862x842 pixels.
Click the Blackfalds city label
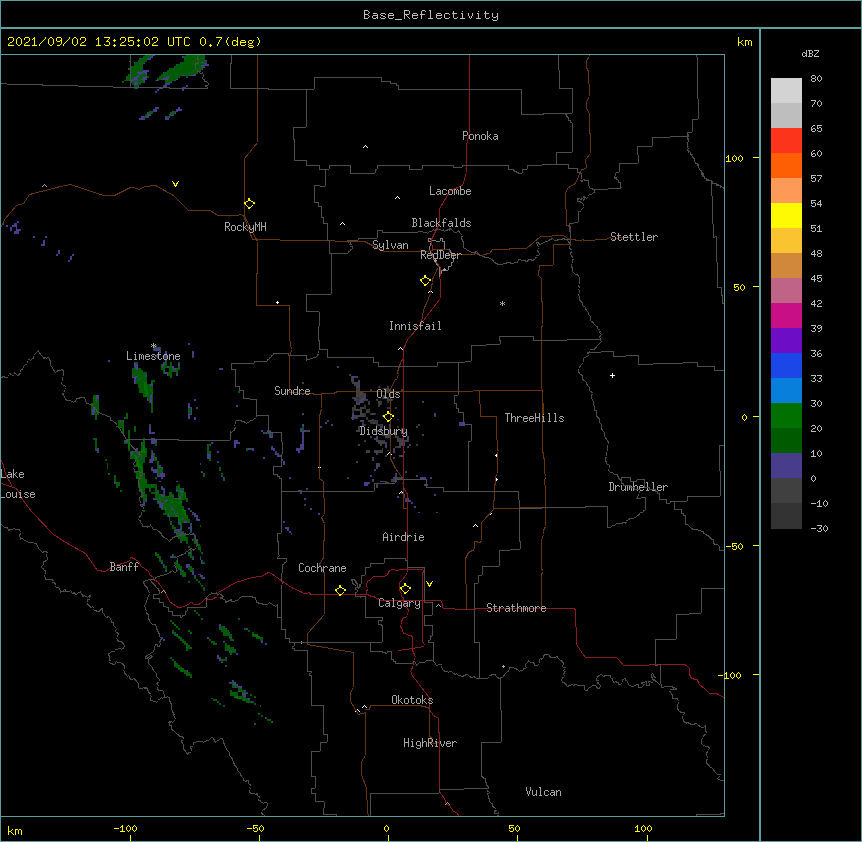point(441,223)
